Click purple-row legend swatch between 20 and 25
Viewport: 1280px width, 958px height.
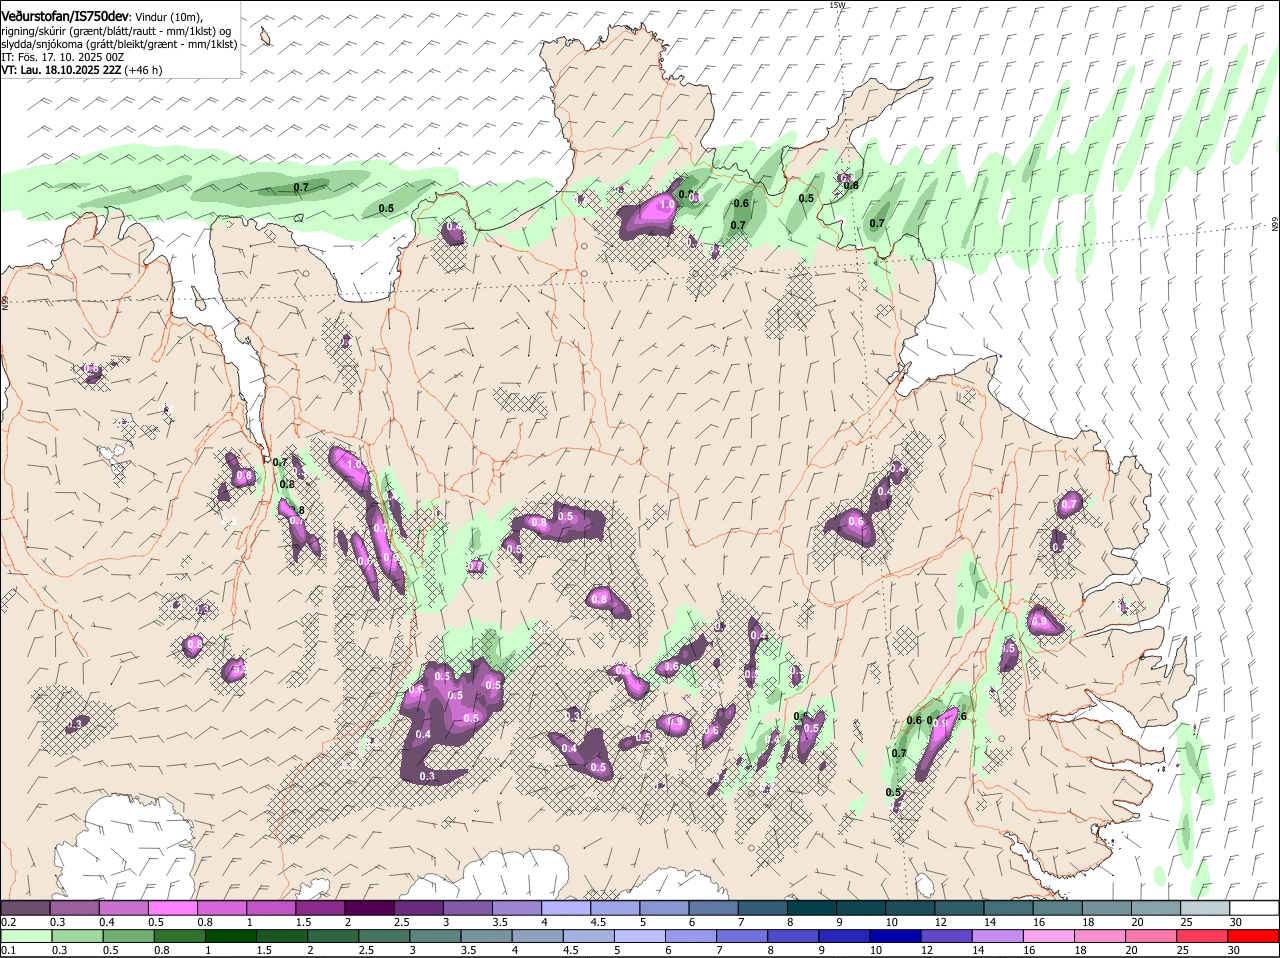click(1154, 907)
